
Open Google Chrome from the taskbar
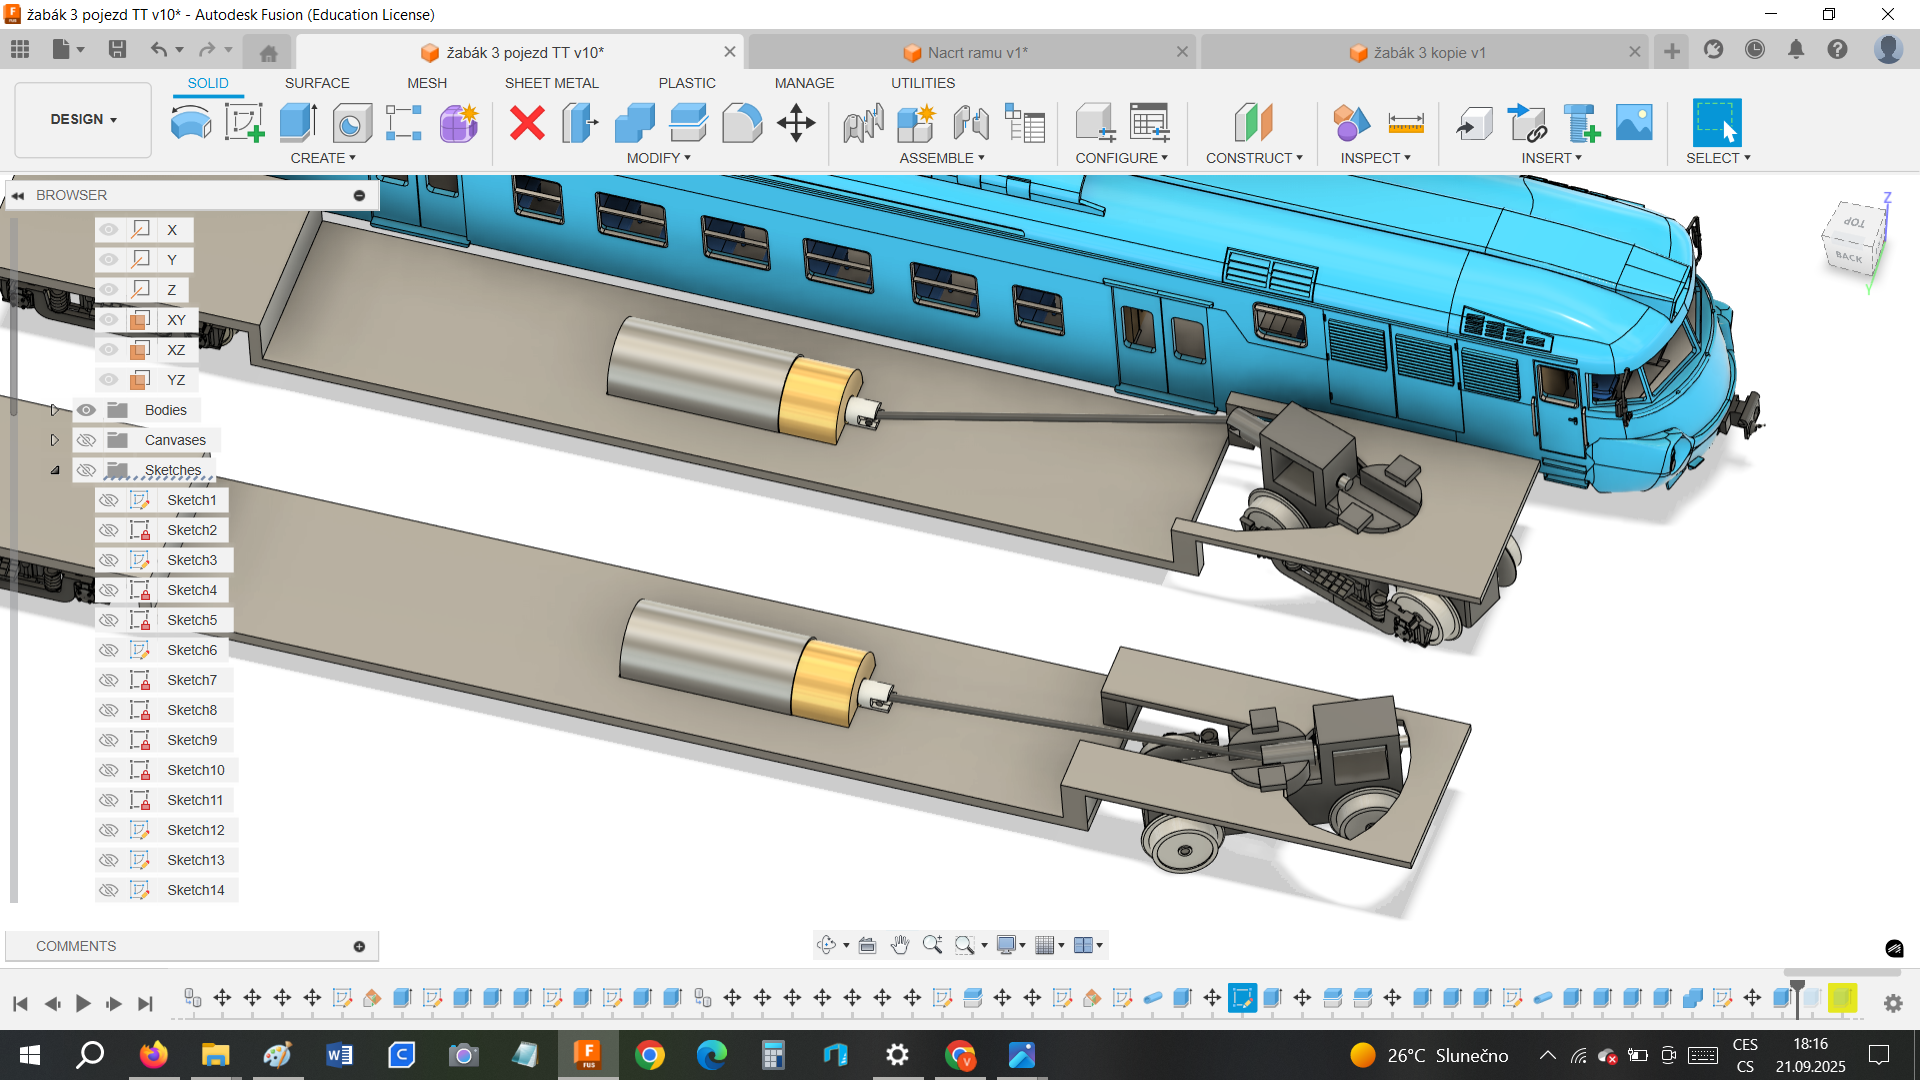click(650, 1055)
